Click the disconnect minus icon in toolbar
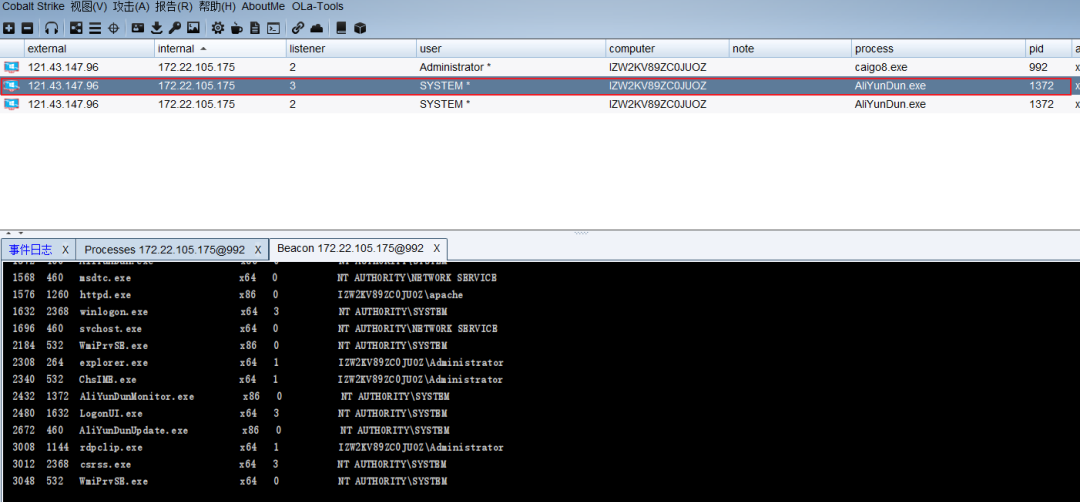1080x502 pixels. [x=27, y=28]
